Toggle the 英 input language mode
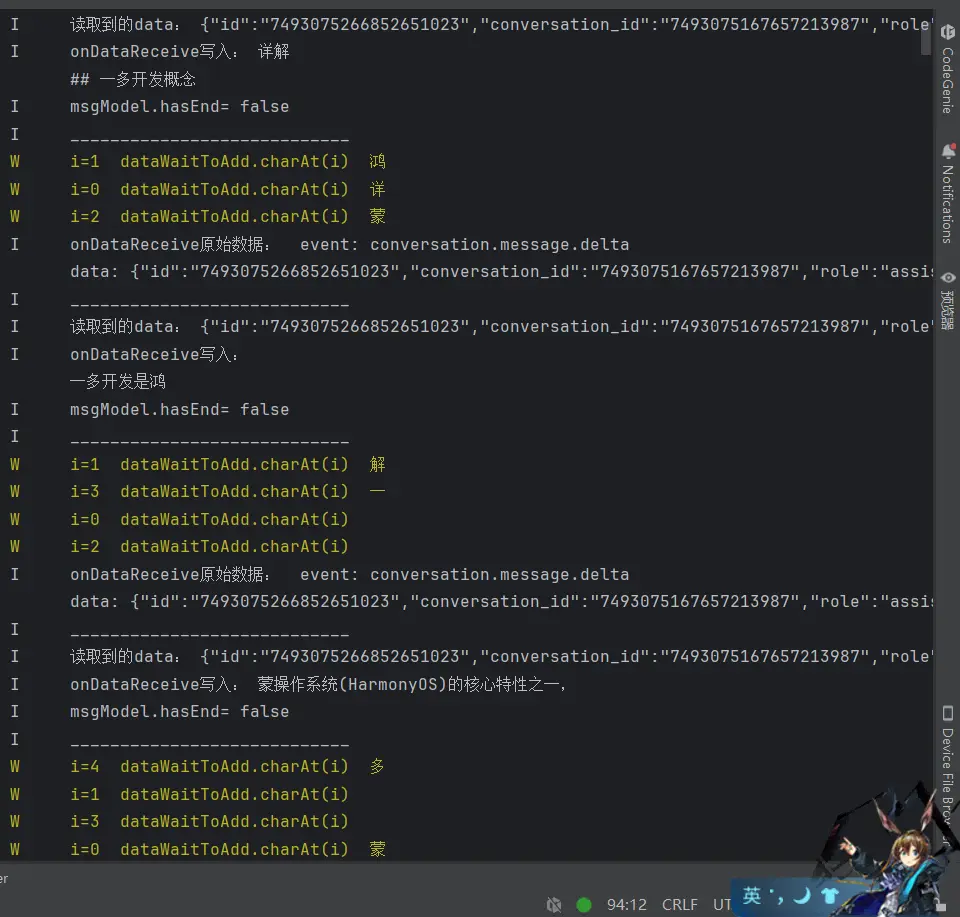The height and width of the screenshot is (917, 960). click(751, 896)
